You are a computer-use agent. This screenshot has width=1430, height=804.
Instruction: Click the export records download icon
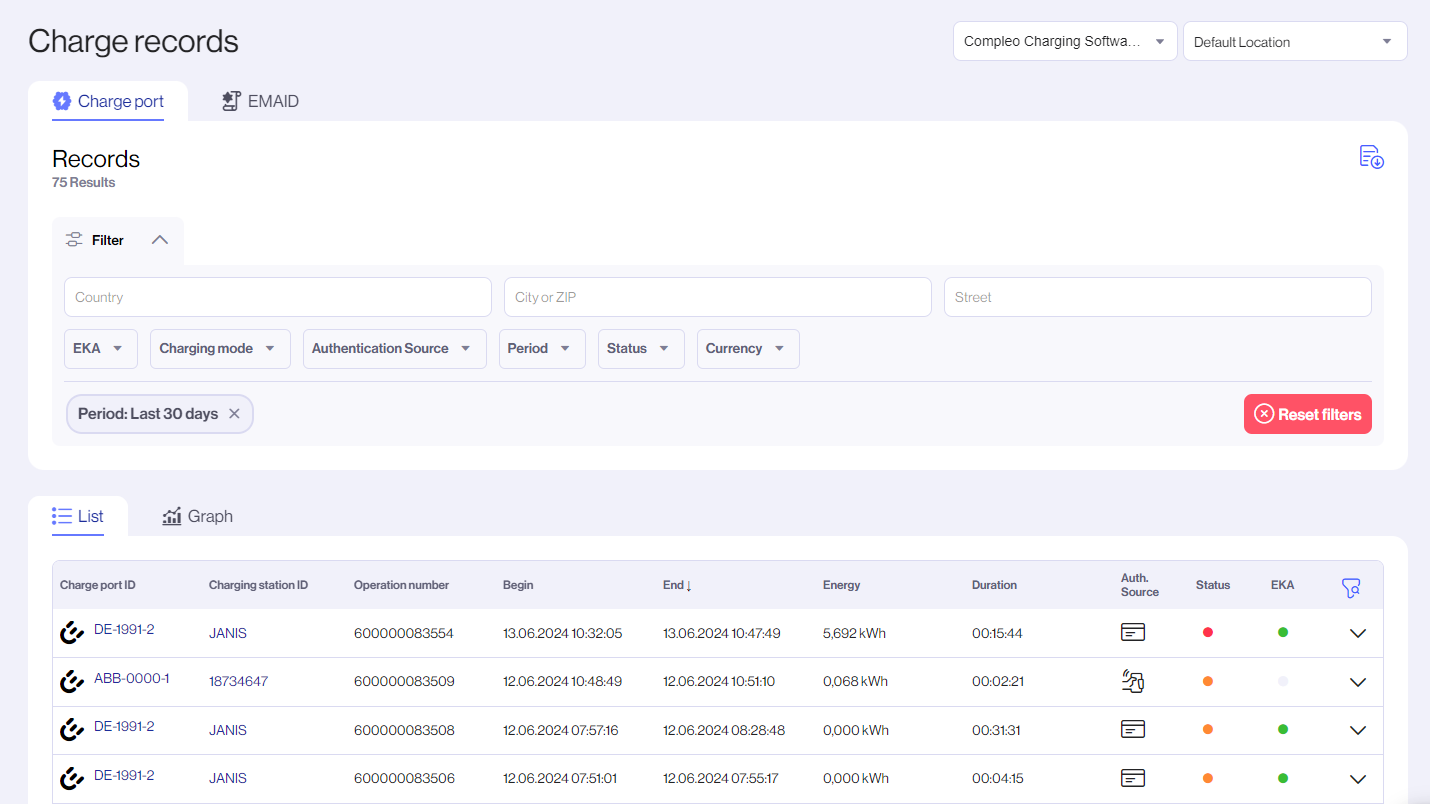click(x=1371, y=157)
